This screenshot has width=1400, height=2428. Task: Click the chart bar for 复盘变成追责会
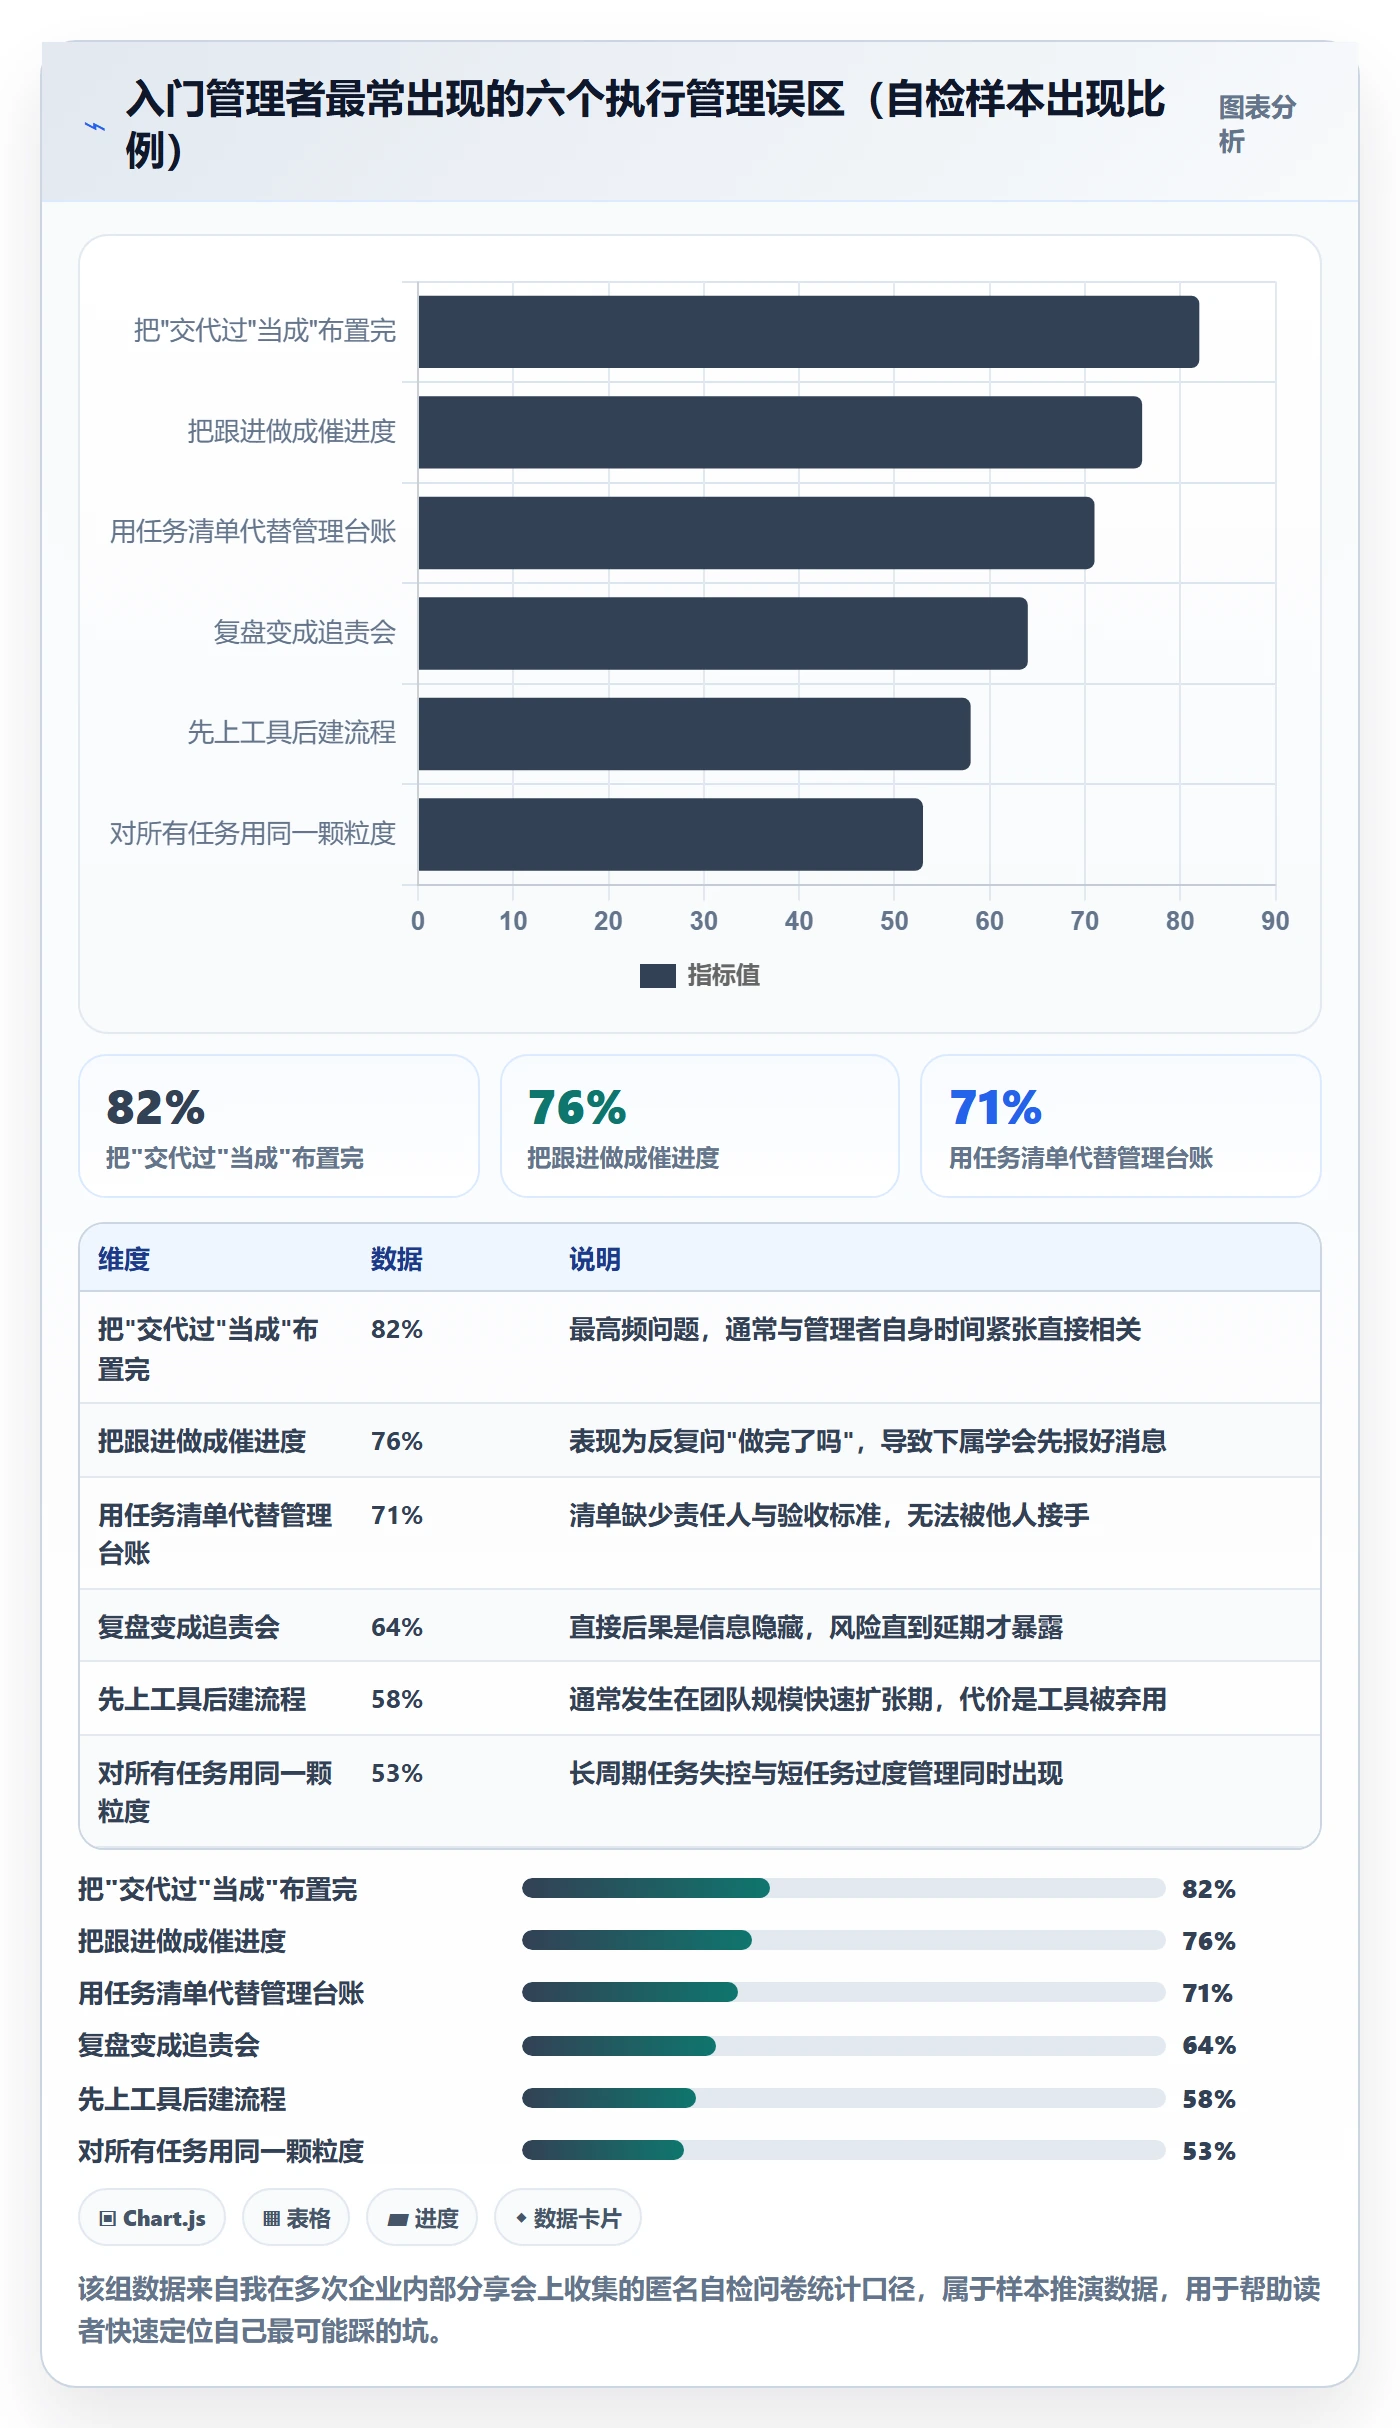coord(723,633)
